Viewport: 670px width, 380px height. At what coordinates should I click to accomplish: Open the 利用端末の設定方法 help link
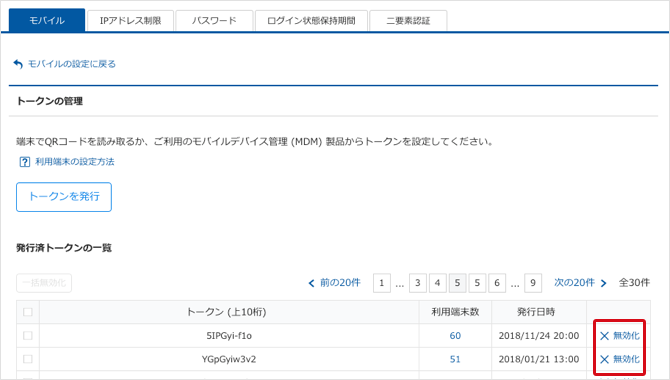[75, 162]
